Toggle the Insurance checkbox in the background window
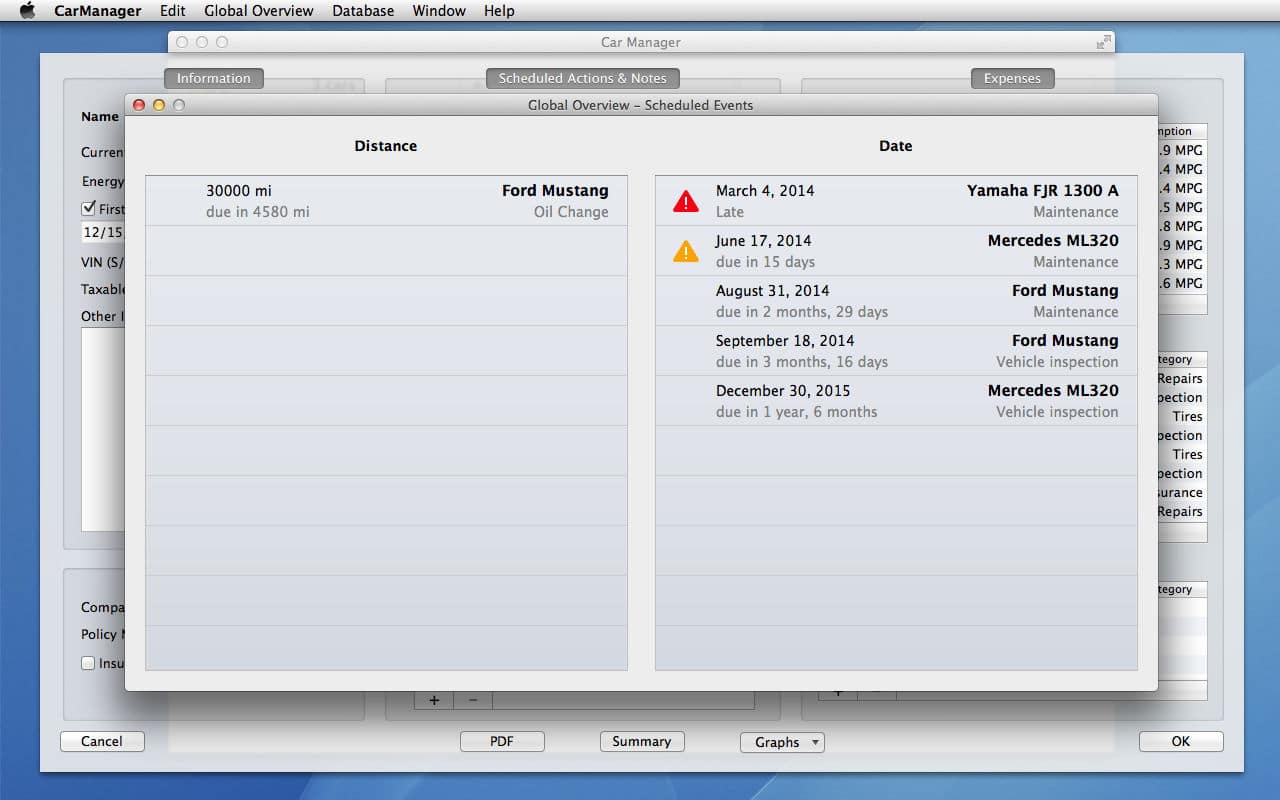Image resolution: width=1280 pixels, height=800 pixels. click(x=88, y=663)
